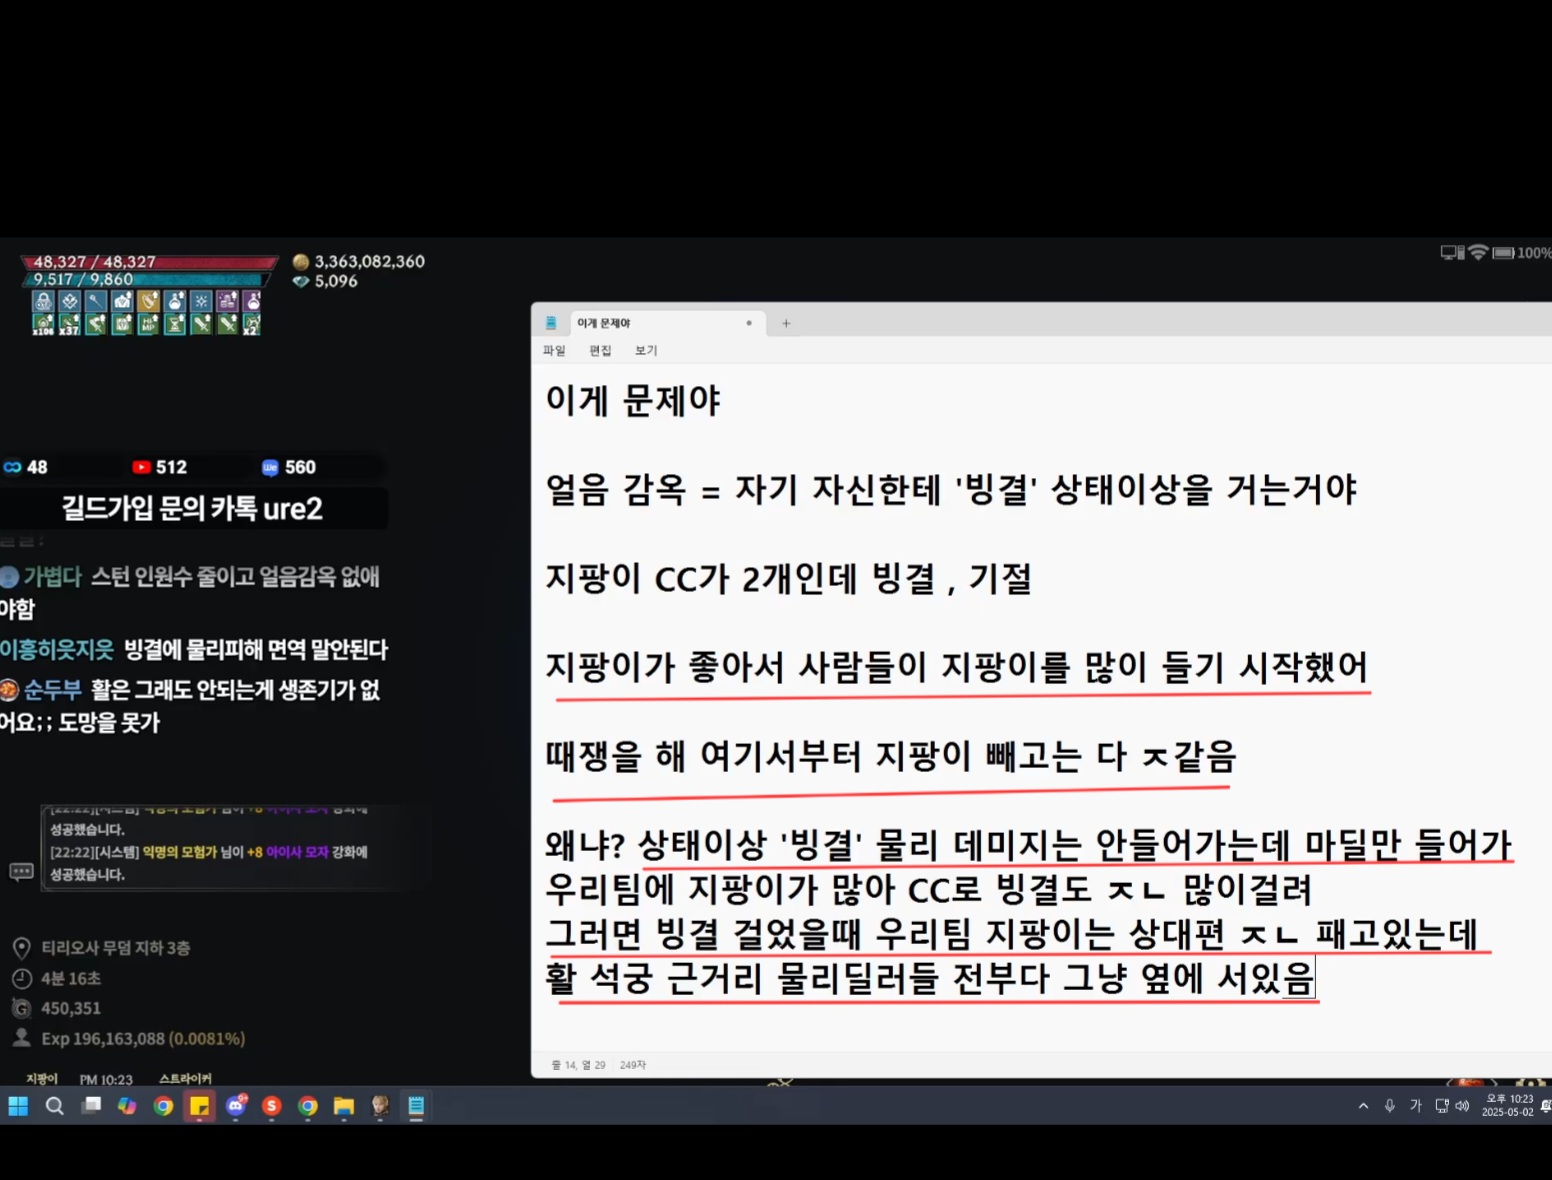This screenshot has width=1552, height=1180.
Task: Click the 249자 character count
Action: (x=633, y=1065)
